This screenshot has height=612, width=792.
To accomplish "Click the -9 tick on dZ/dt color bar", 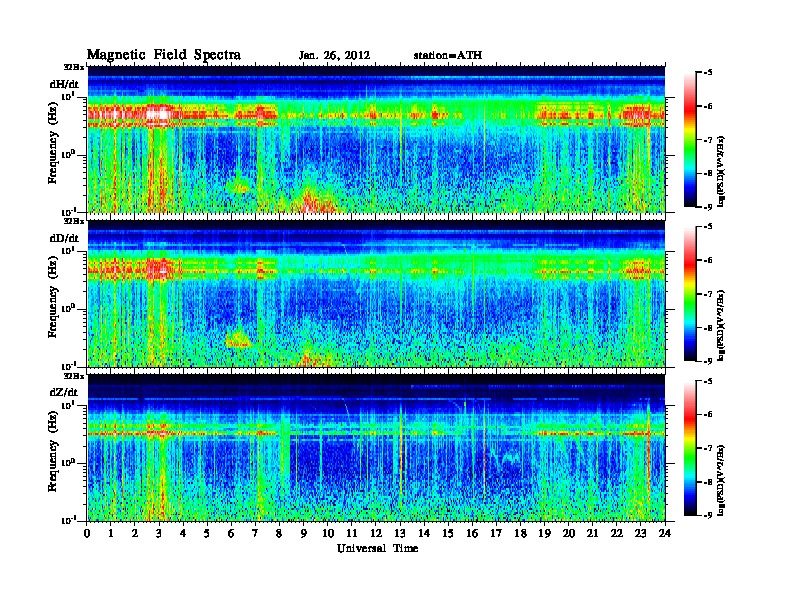I will pos(708,516).
